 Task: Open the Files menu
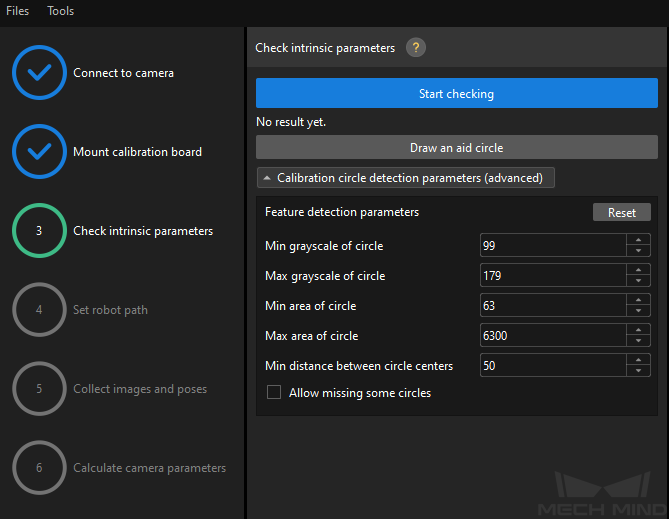(x=17, y=11)
